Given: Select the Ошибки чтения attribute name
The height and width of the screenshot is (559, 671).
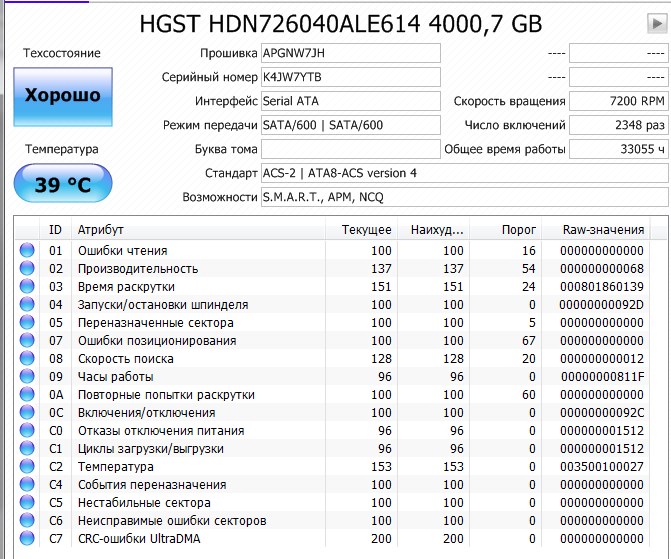Looking at the screenshot, I should tap(122, 250).
